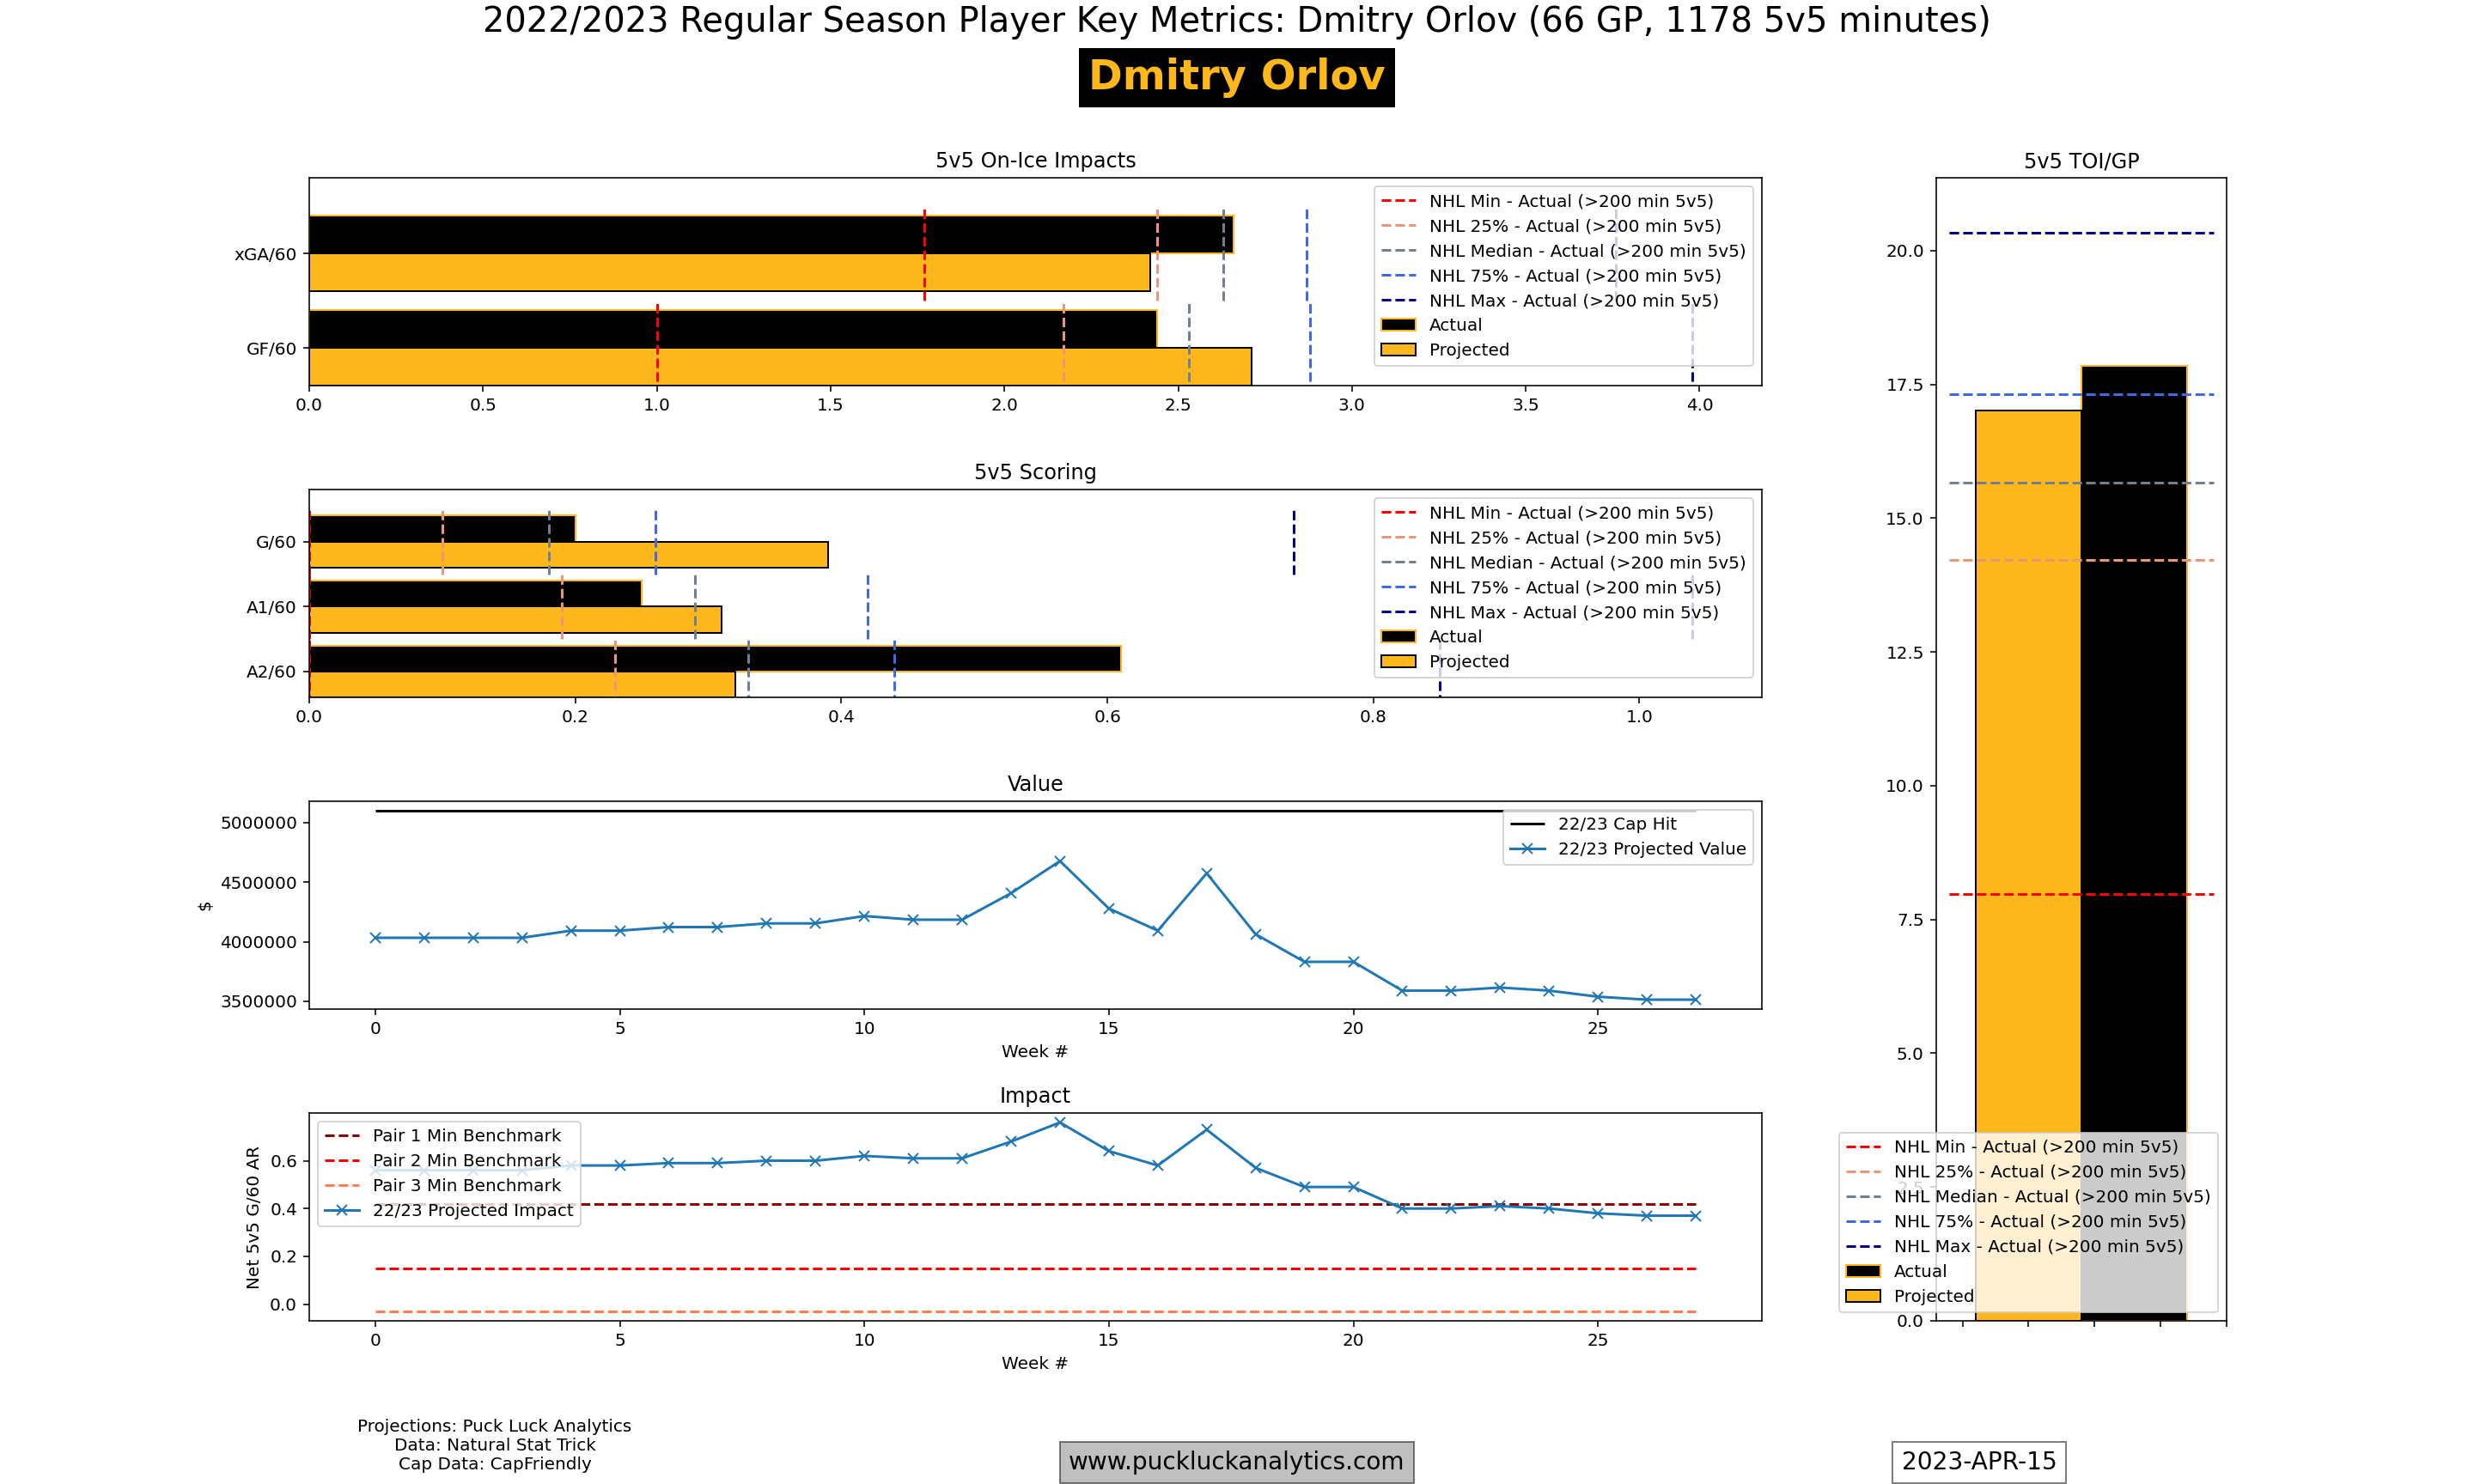Image resolution: width=2474 pixels, height=1484 pixels.
Task: Click the week 14 peak marker in Value chart
Action: point(1060,861)
